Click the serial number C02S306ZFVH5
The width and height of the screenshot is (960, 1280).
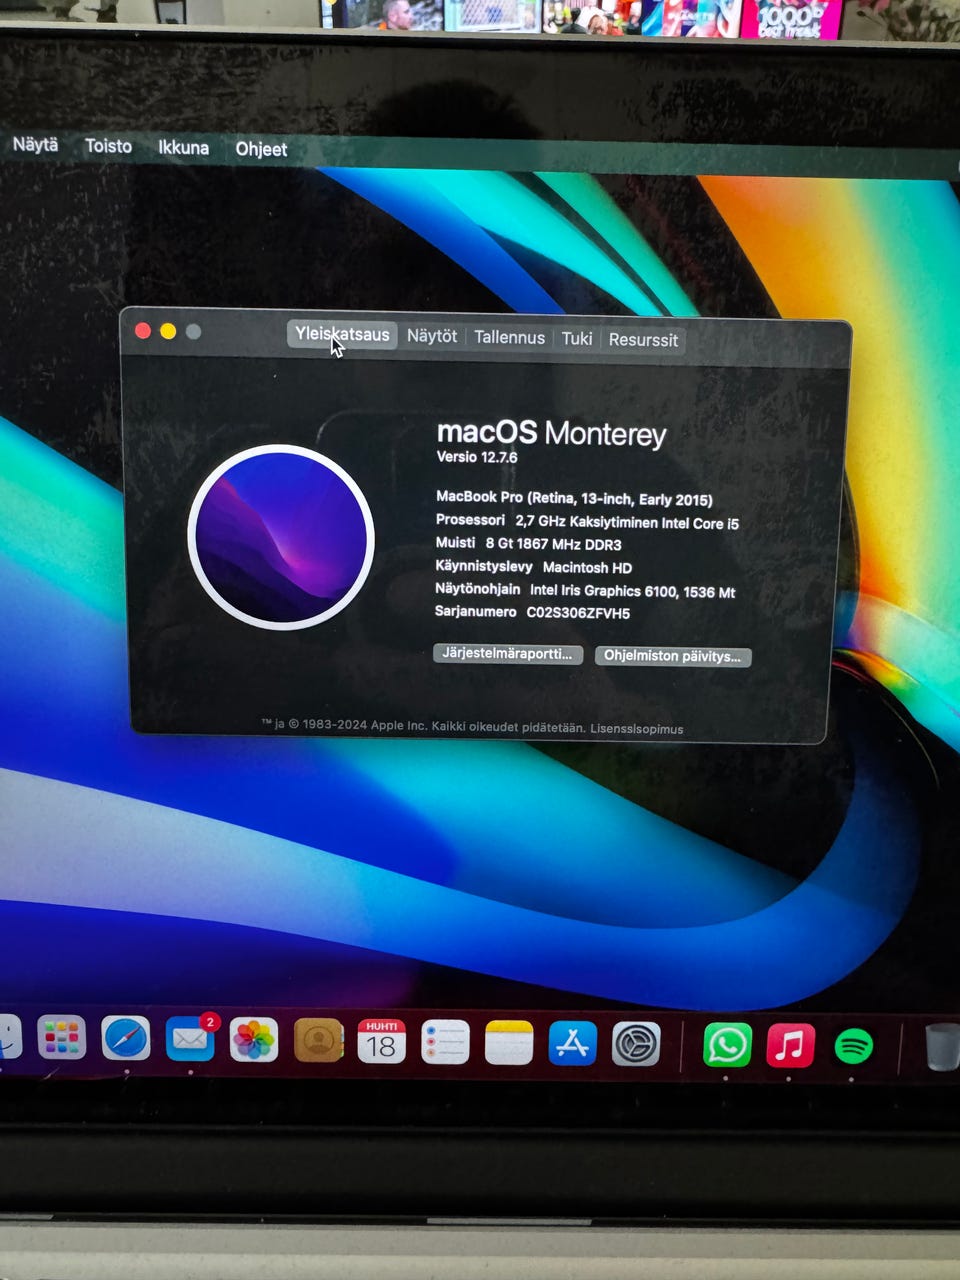point(578,613)
